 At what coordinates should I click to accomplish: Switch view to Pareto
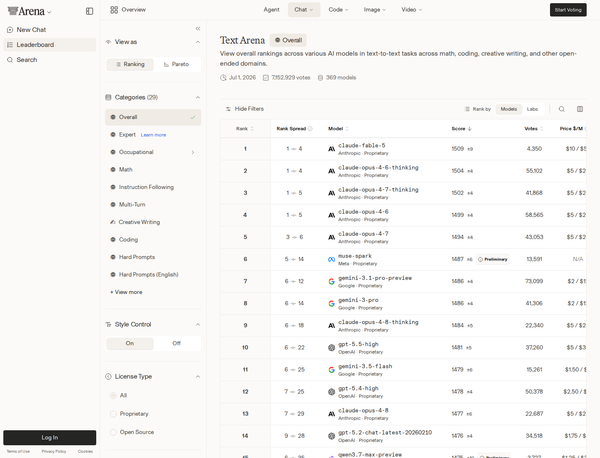click(176, 64)
